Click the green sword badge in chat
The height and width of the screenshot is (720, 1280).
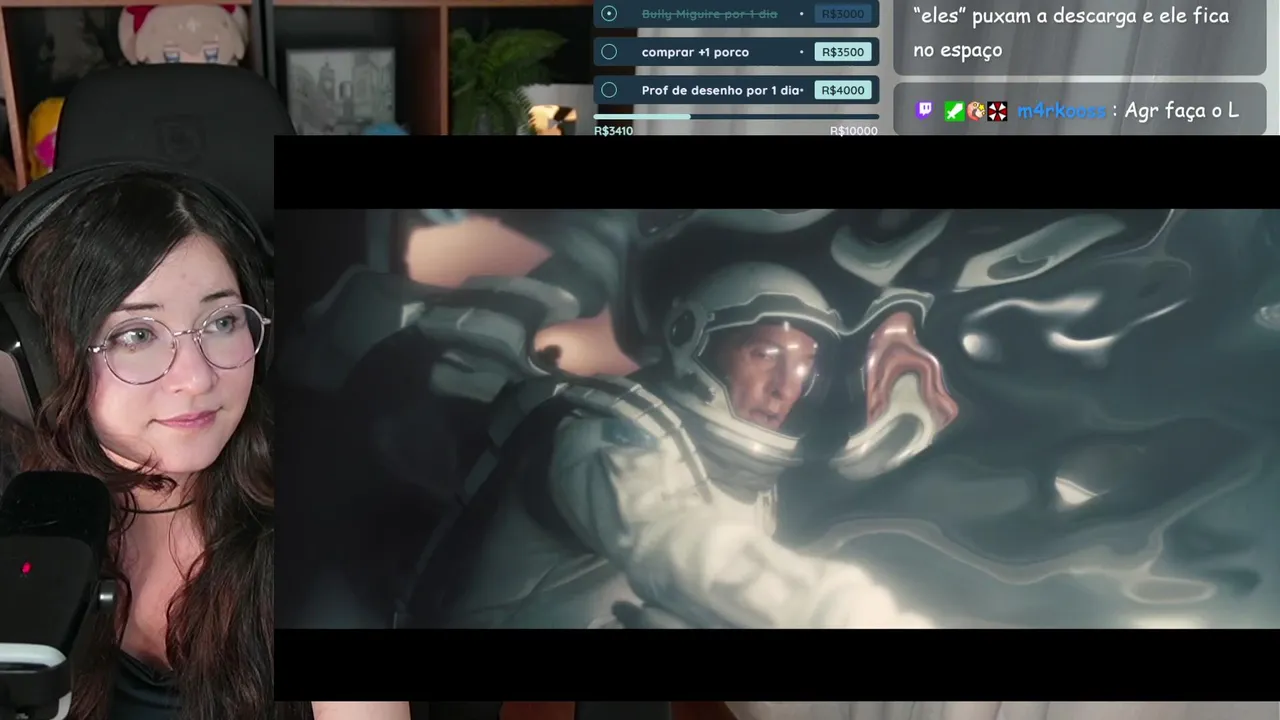pyautogui.click(x=954, y=111)
